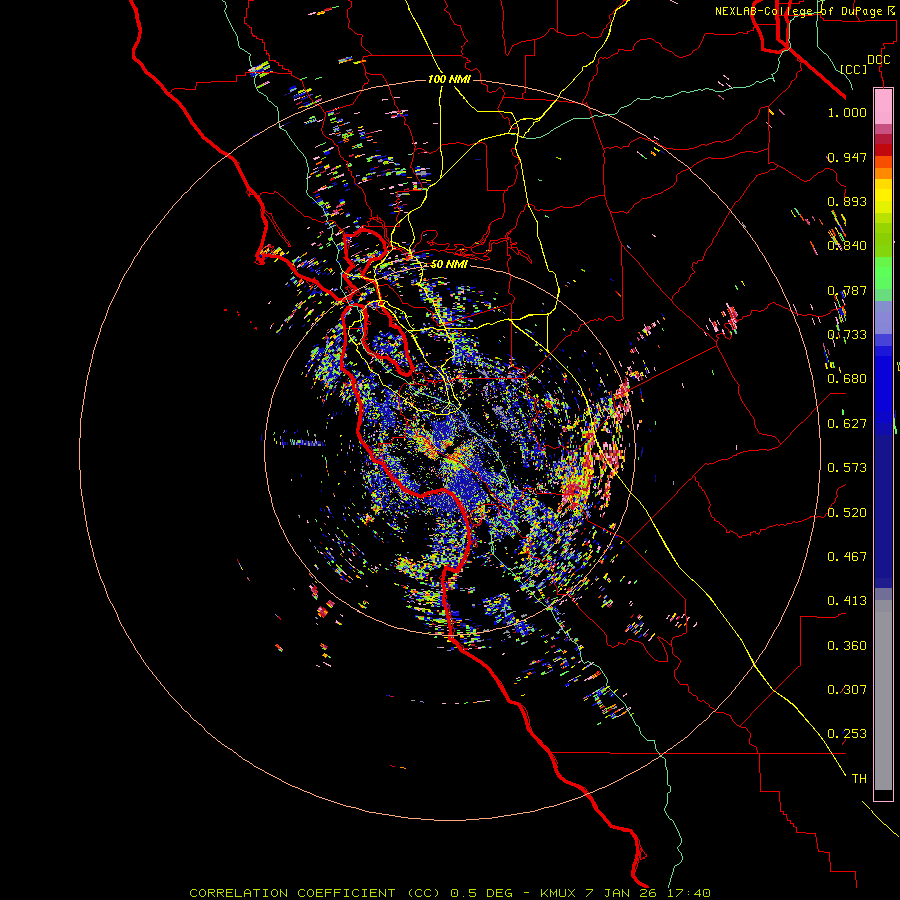Viewport: 900px width, 900px height.
Task: Click the 0.680 scale value
Action: click(x=847, y=379)
